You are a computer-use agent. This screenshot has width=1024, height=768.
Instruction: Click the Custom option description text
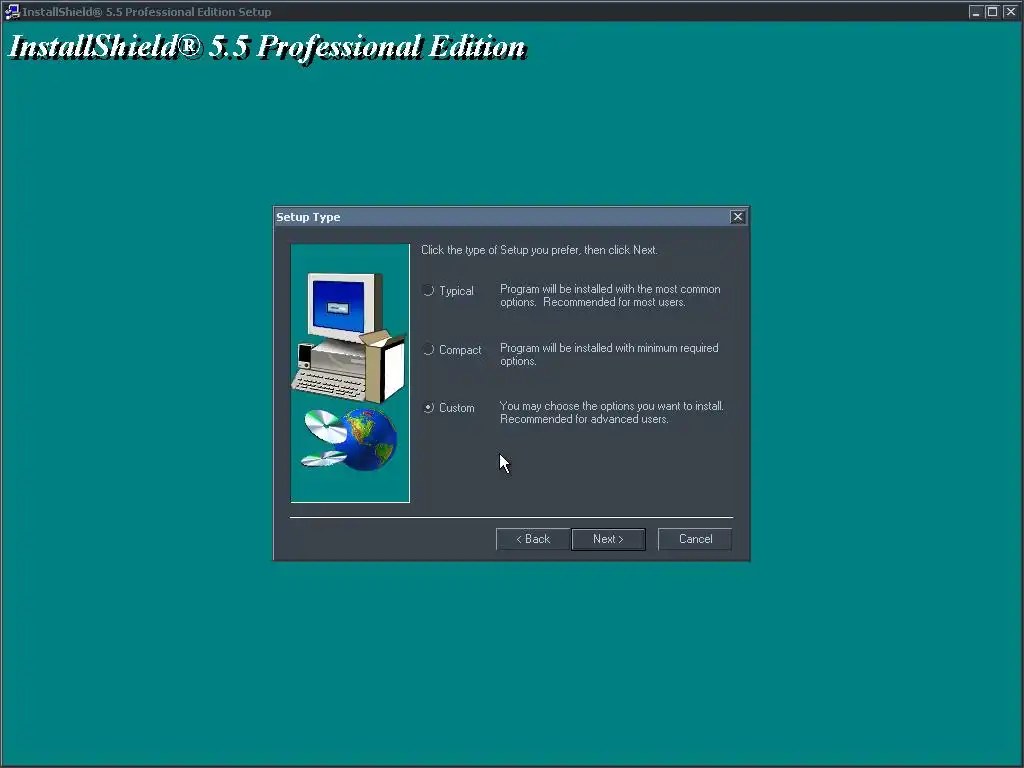(611, 412)
